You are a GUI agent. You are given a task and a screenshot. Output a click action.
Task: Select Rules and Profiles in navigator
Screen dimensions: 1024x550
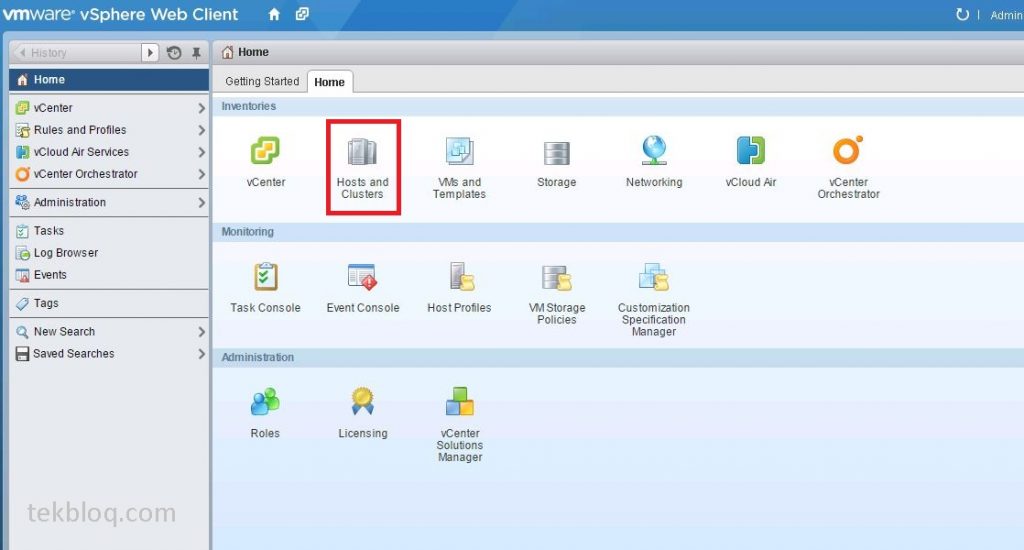[x=109, y=130]
